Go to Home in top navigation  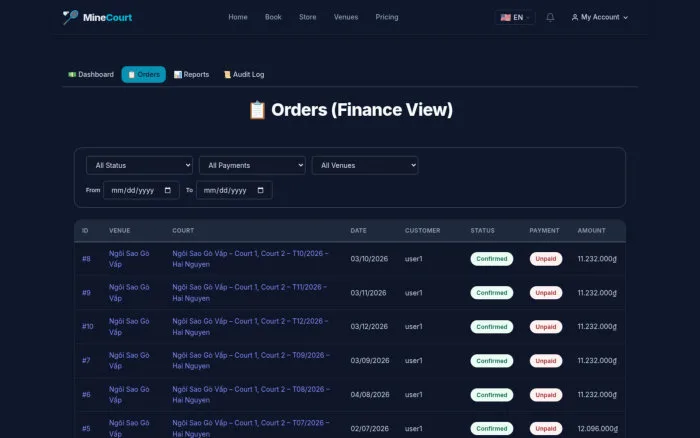point(238,17)
